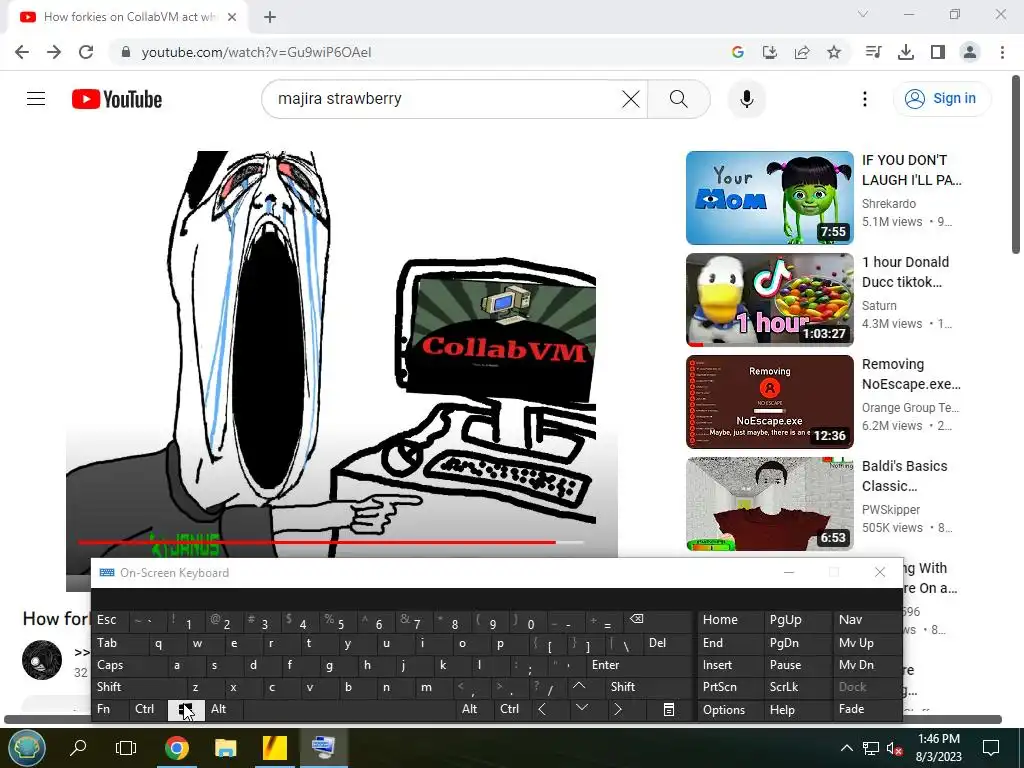The height and width of the screenshot is (768, 1024).
Task: Open Chrome profile avatar
Action: [970, 52]
